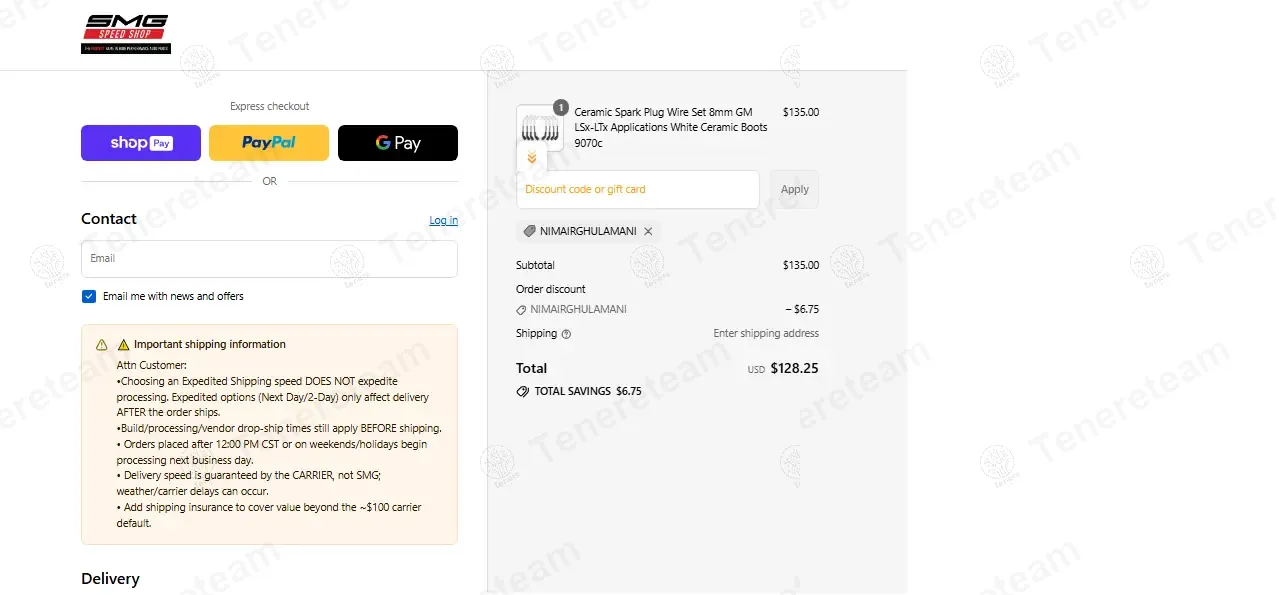This screenshot has width=1279, height=595.
Task: Click the Shipping help question mark icon
Action: point(566,334)
